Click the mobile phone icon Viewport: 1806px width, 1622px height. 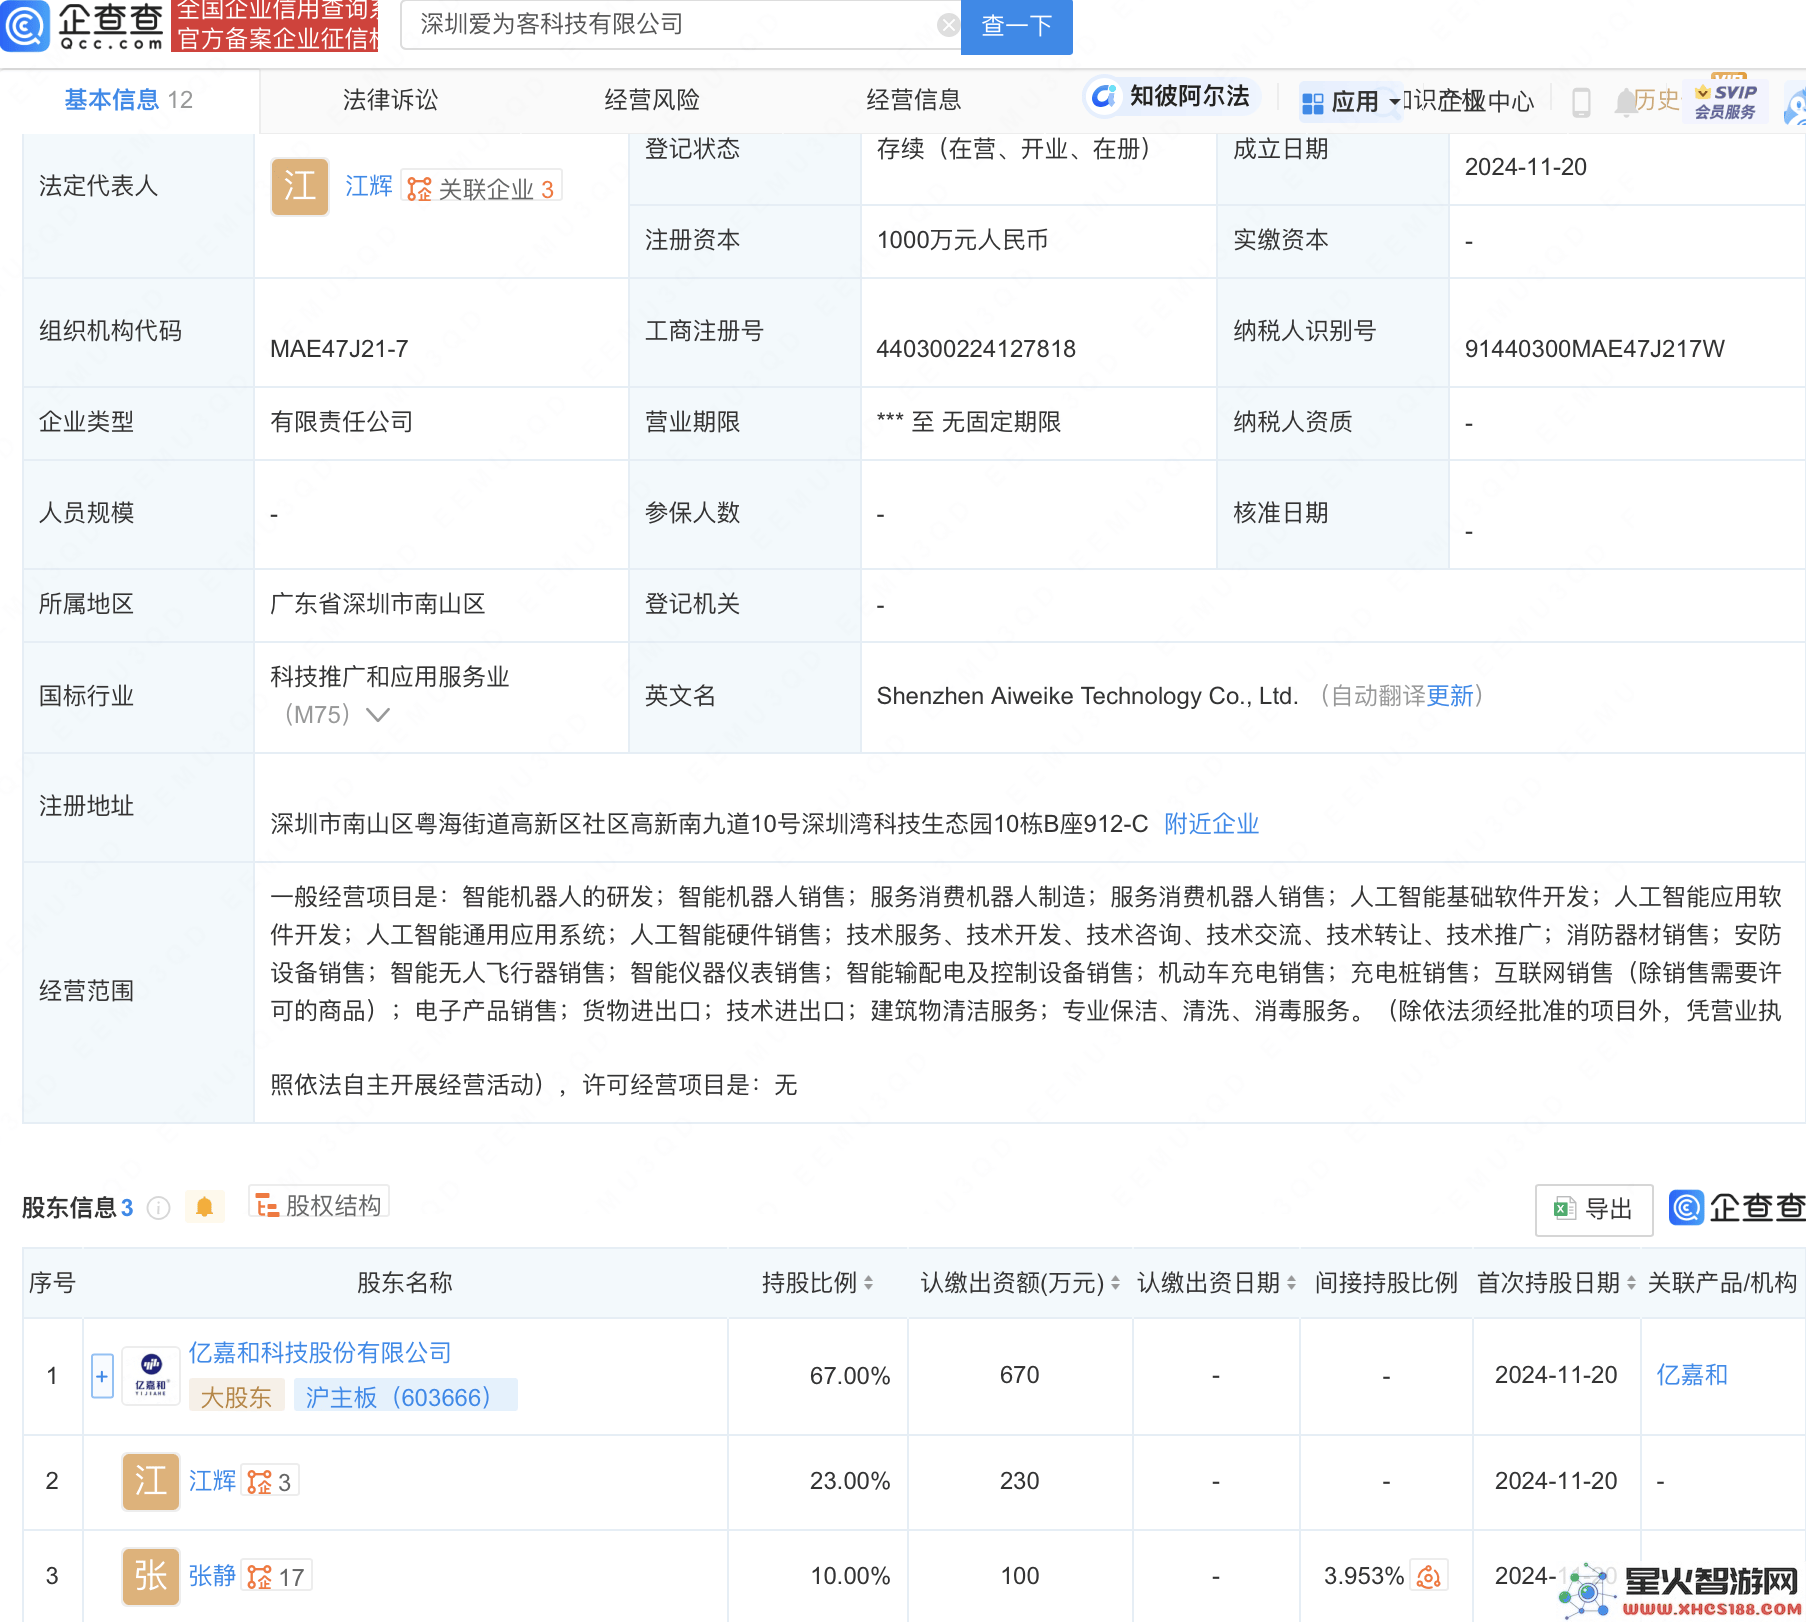[x=1581, y=102]
